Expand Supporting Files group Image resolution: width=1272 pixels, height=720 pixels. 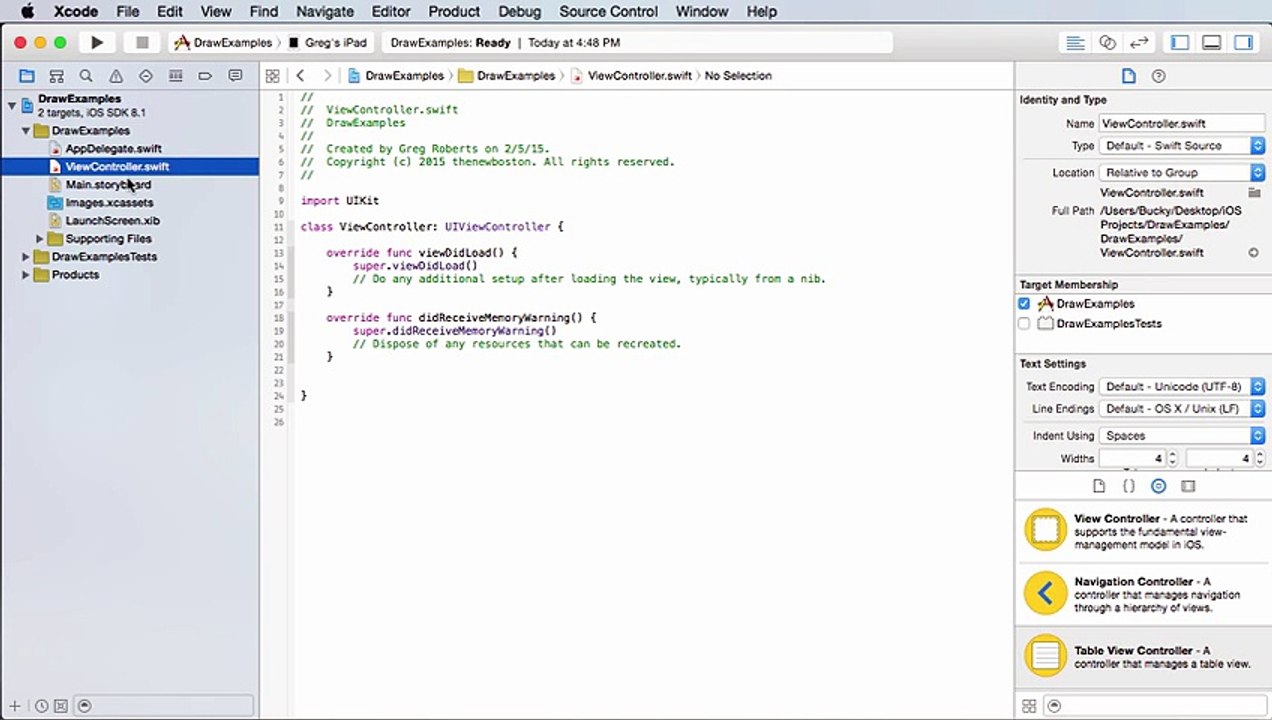[x=40, y=239]
